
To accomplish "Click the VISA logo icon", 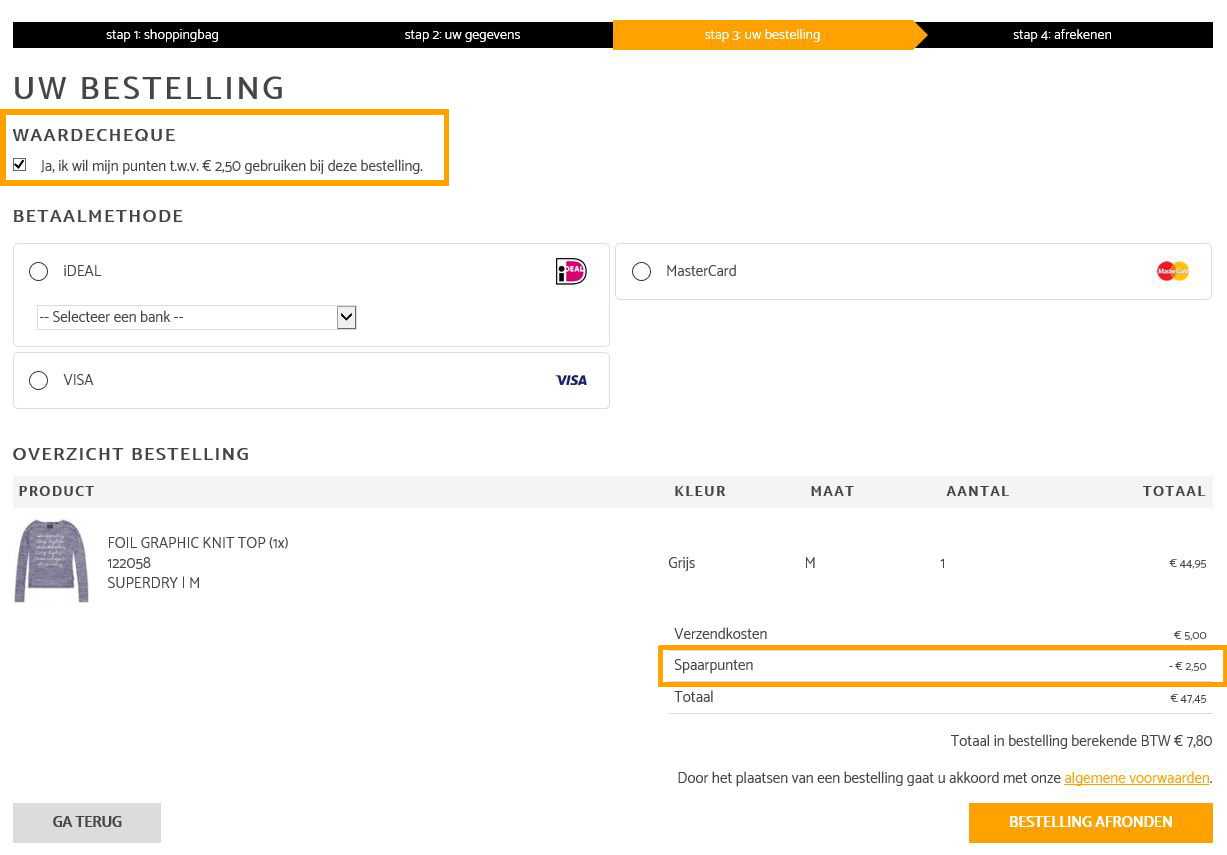I will pos(571,380).
